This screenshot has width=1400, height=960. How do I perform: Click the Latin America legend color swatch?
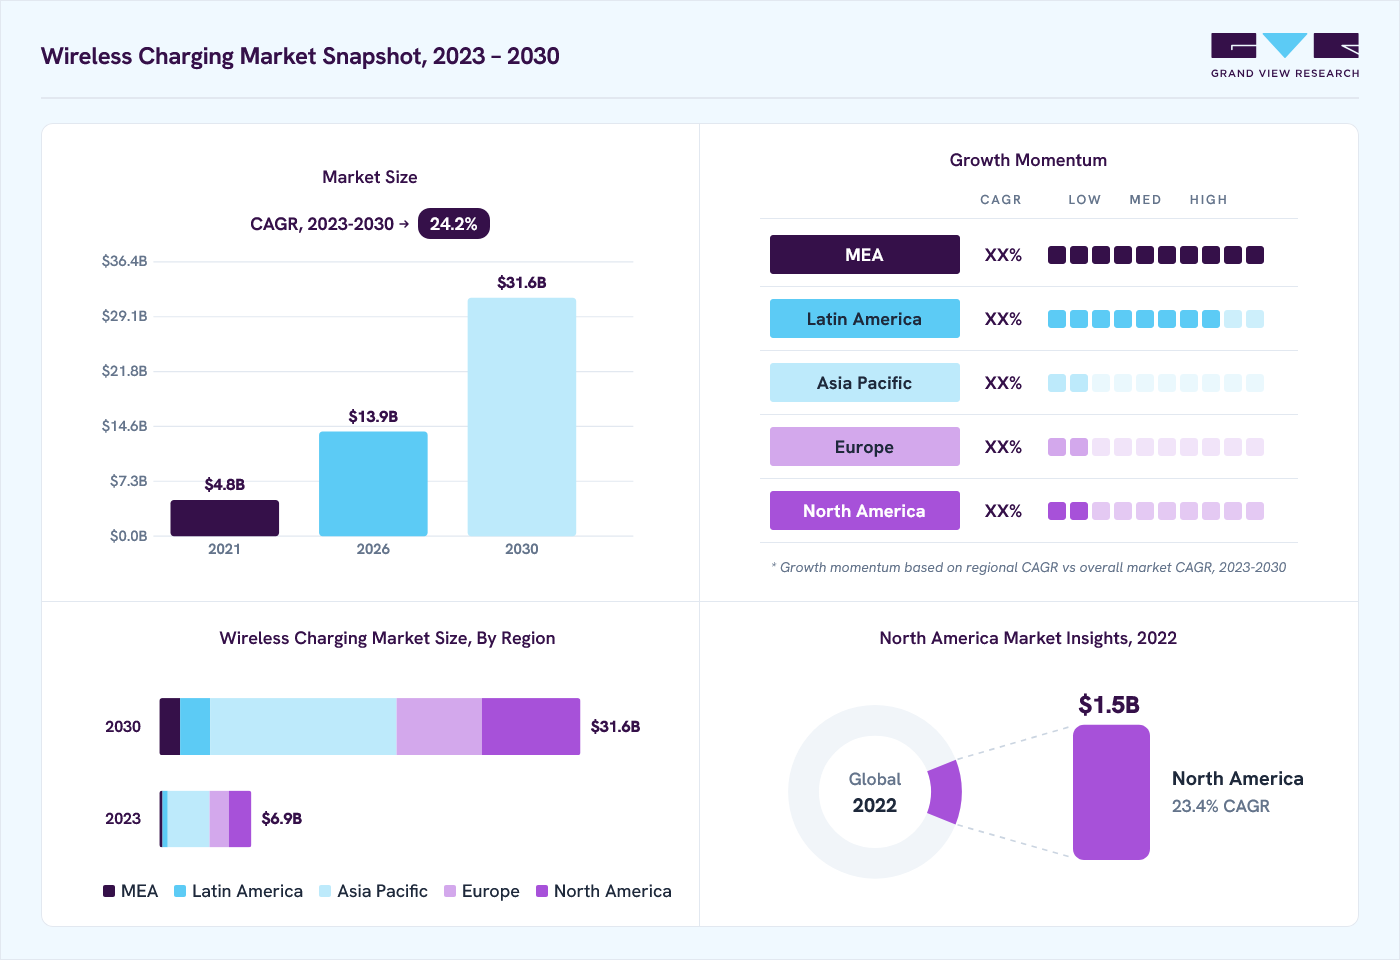pos(180,891)
